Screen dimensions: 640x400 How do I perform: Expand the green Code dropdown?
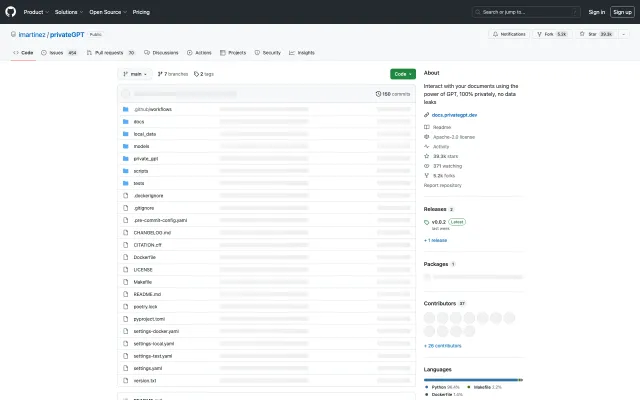coord(402,73)
